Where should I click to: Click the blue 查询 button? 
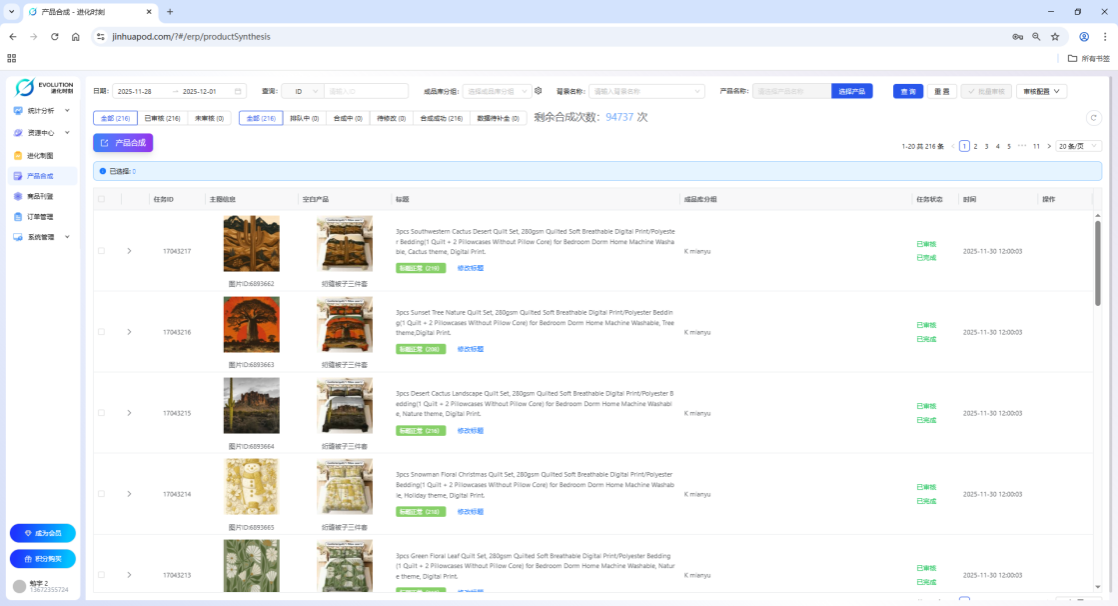[x=907, y=91]
